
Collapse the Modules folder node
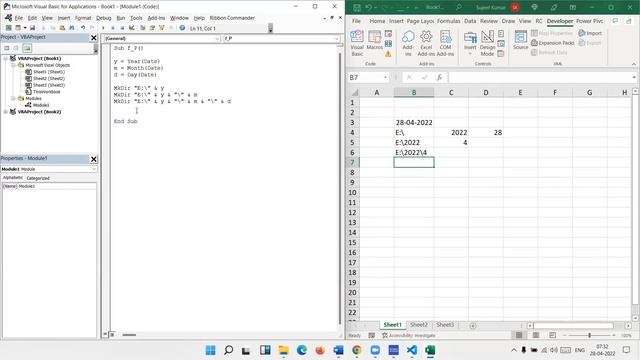(x=13, y=98)
